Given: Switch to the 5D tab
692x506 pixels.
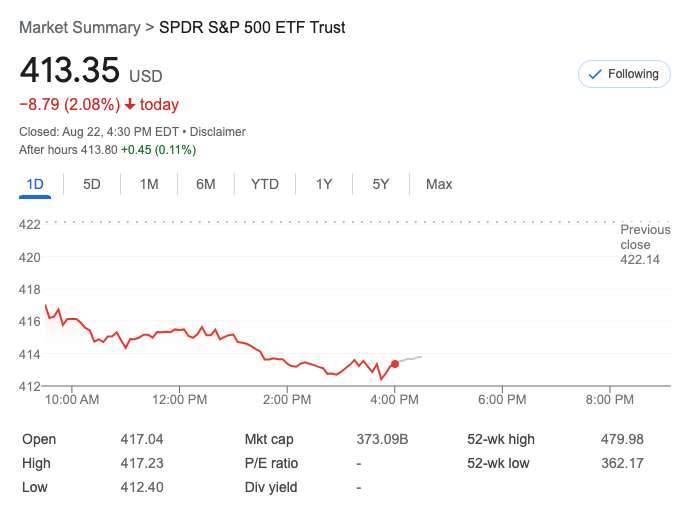Looking at the screenshot, I should [92, 184].
